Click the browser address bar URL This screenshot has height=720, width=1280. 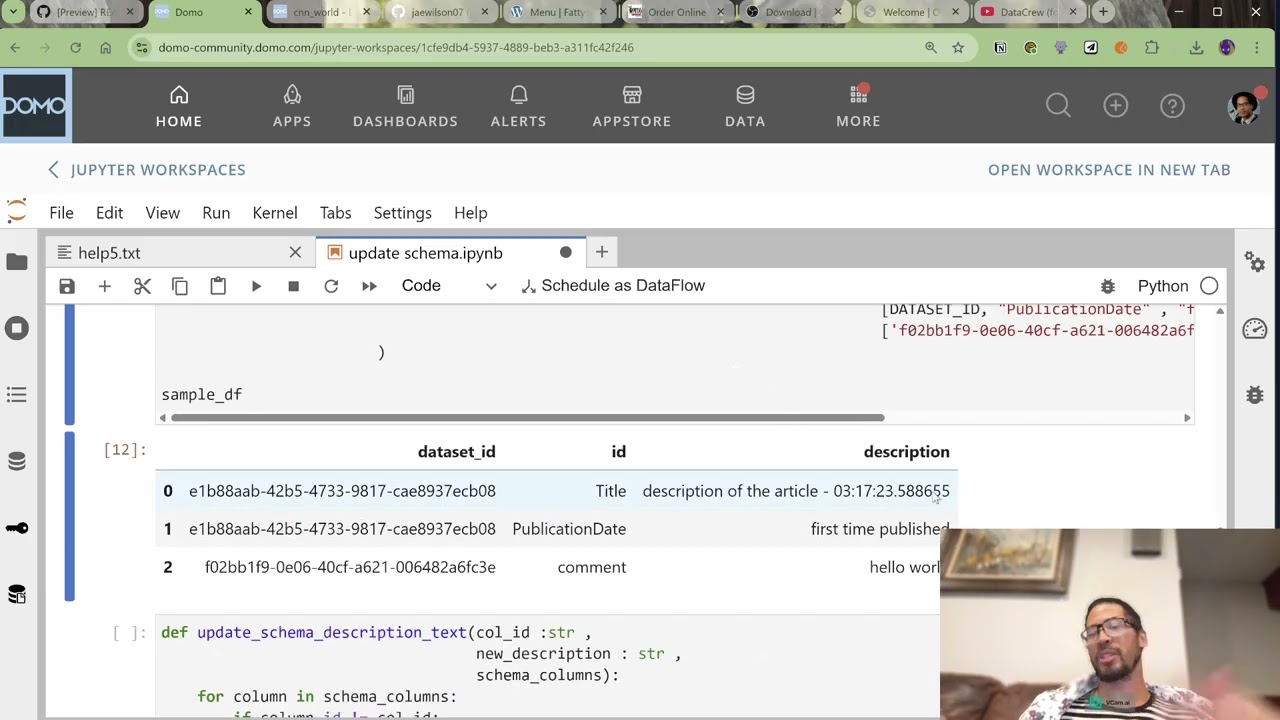point(396,47)
